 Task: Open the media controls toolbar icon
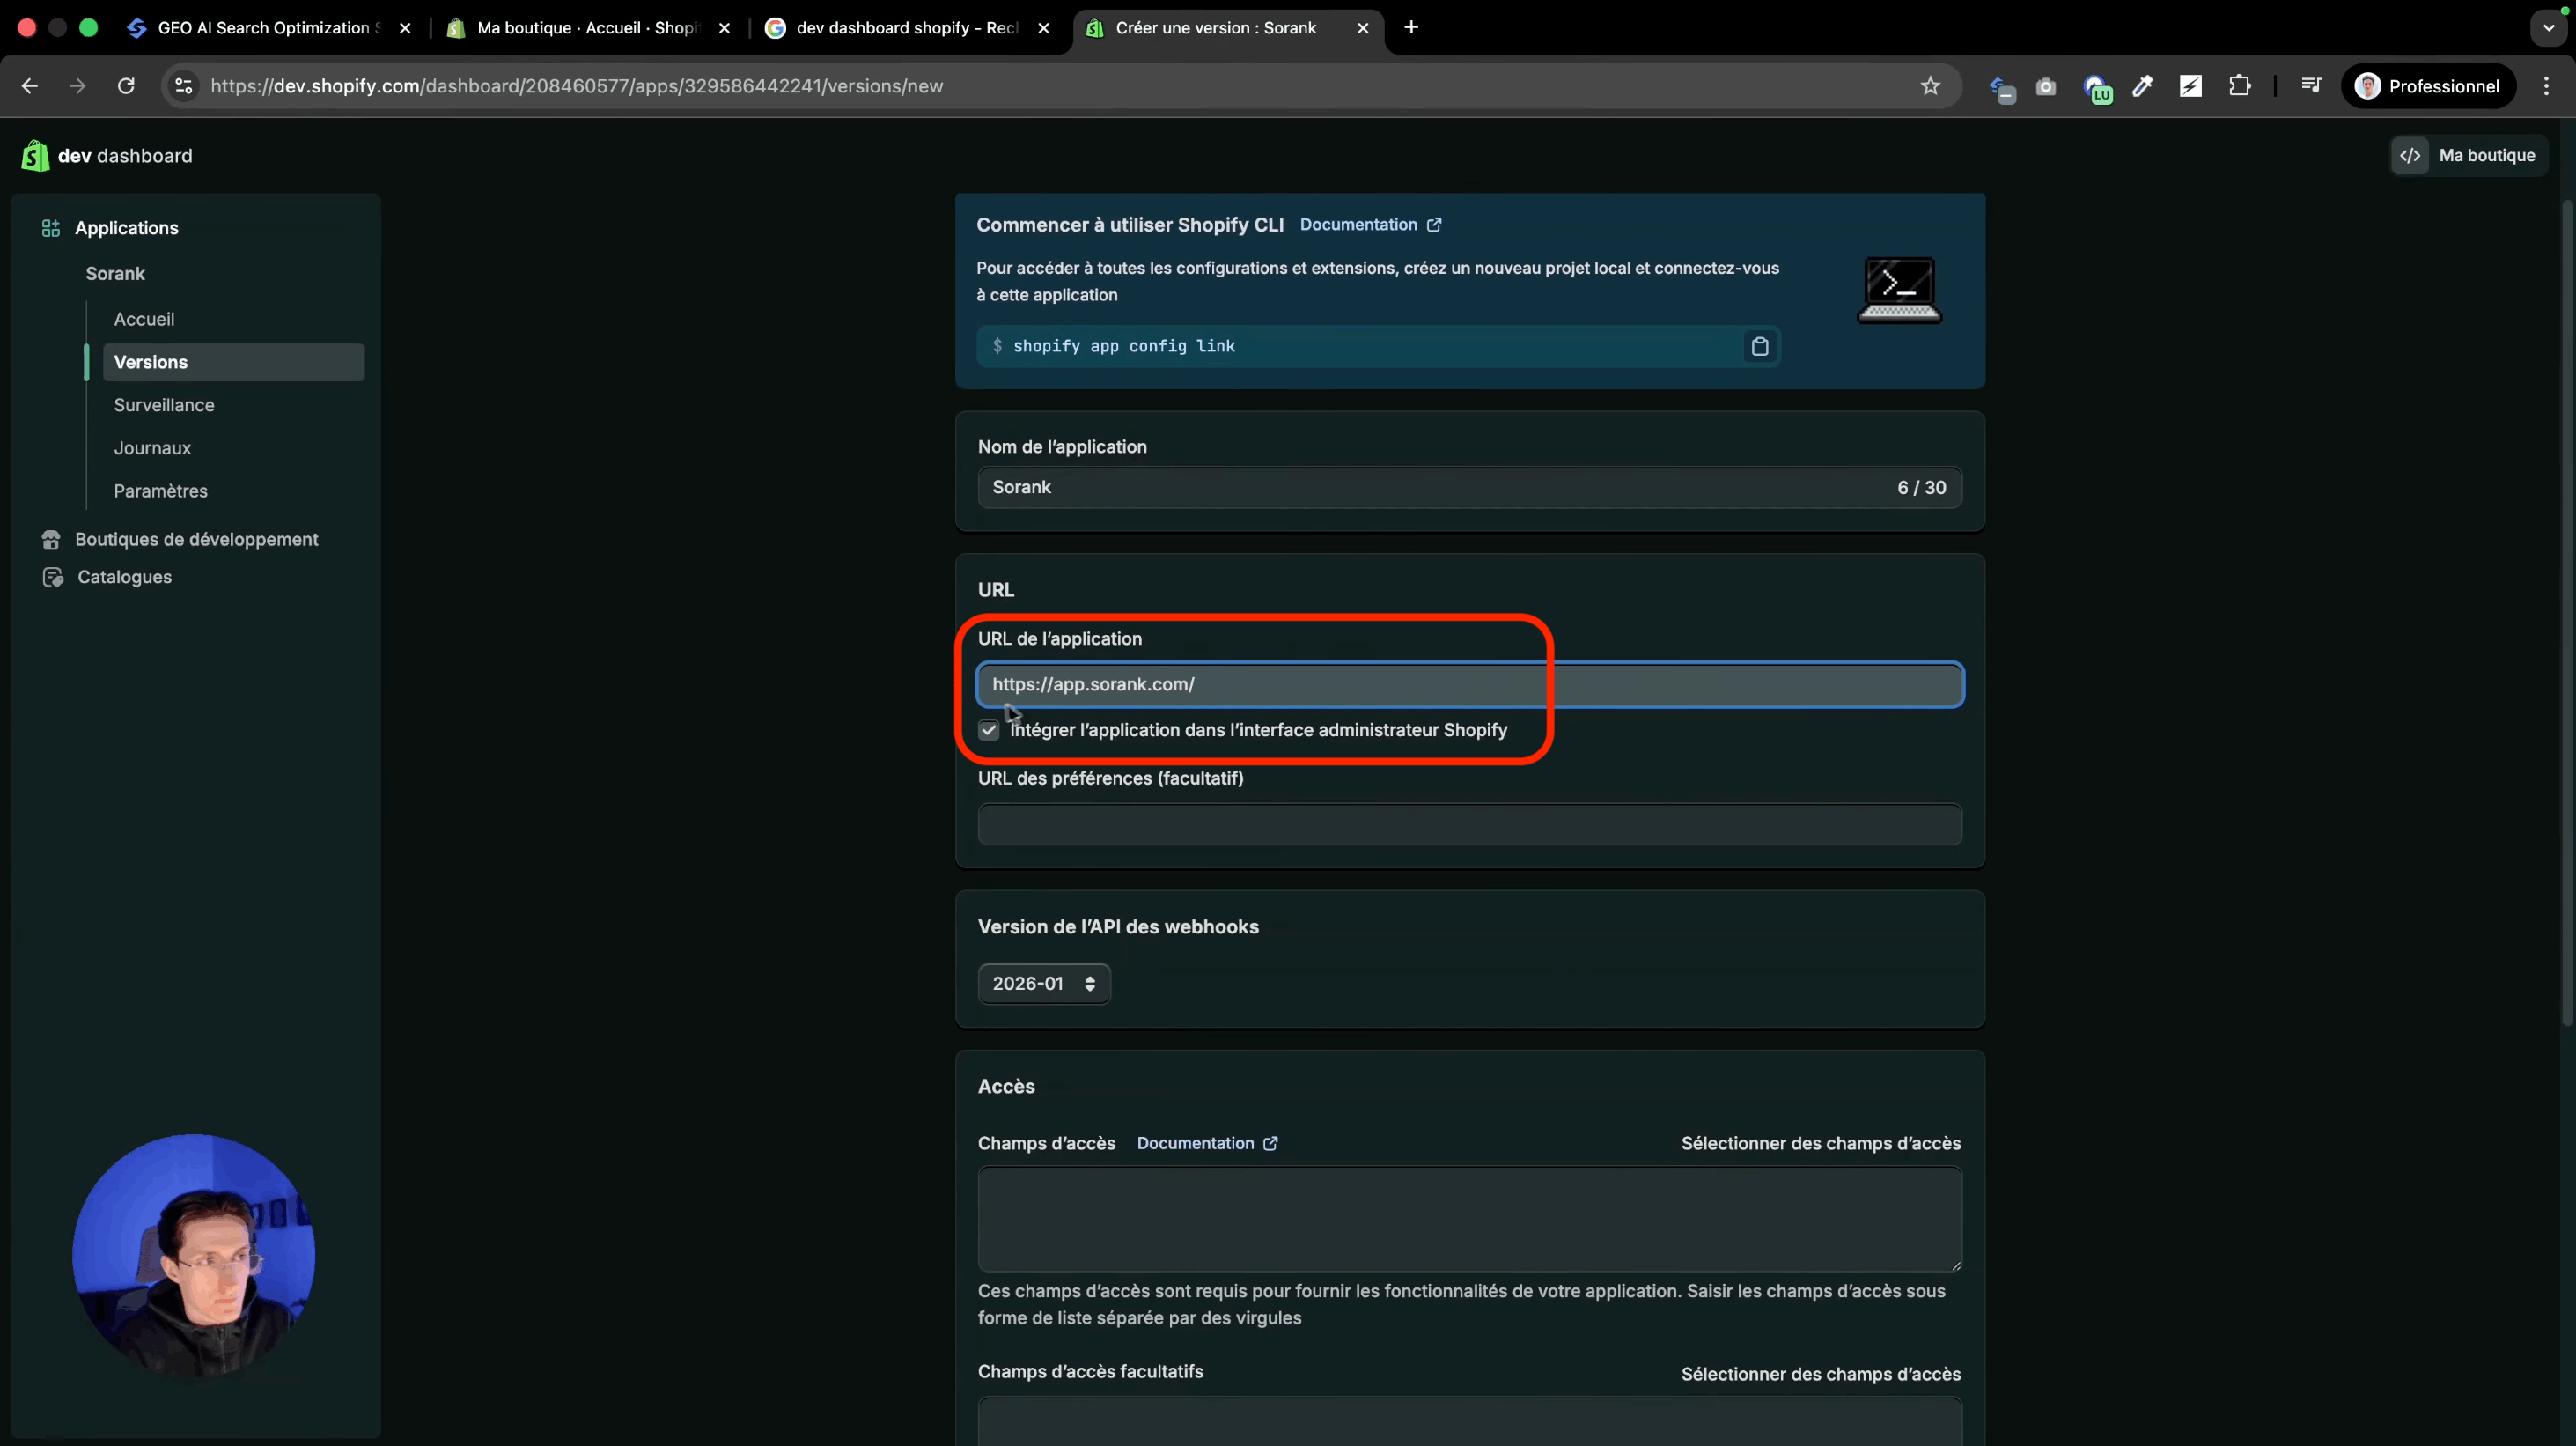[x=2311, y=86]
